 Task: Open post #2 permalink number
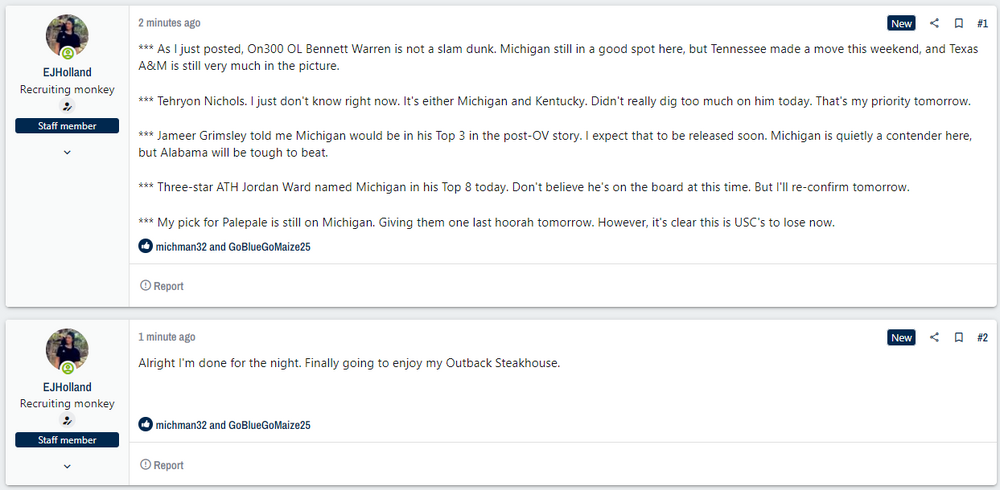coord(982,337)
